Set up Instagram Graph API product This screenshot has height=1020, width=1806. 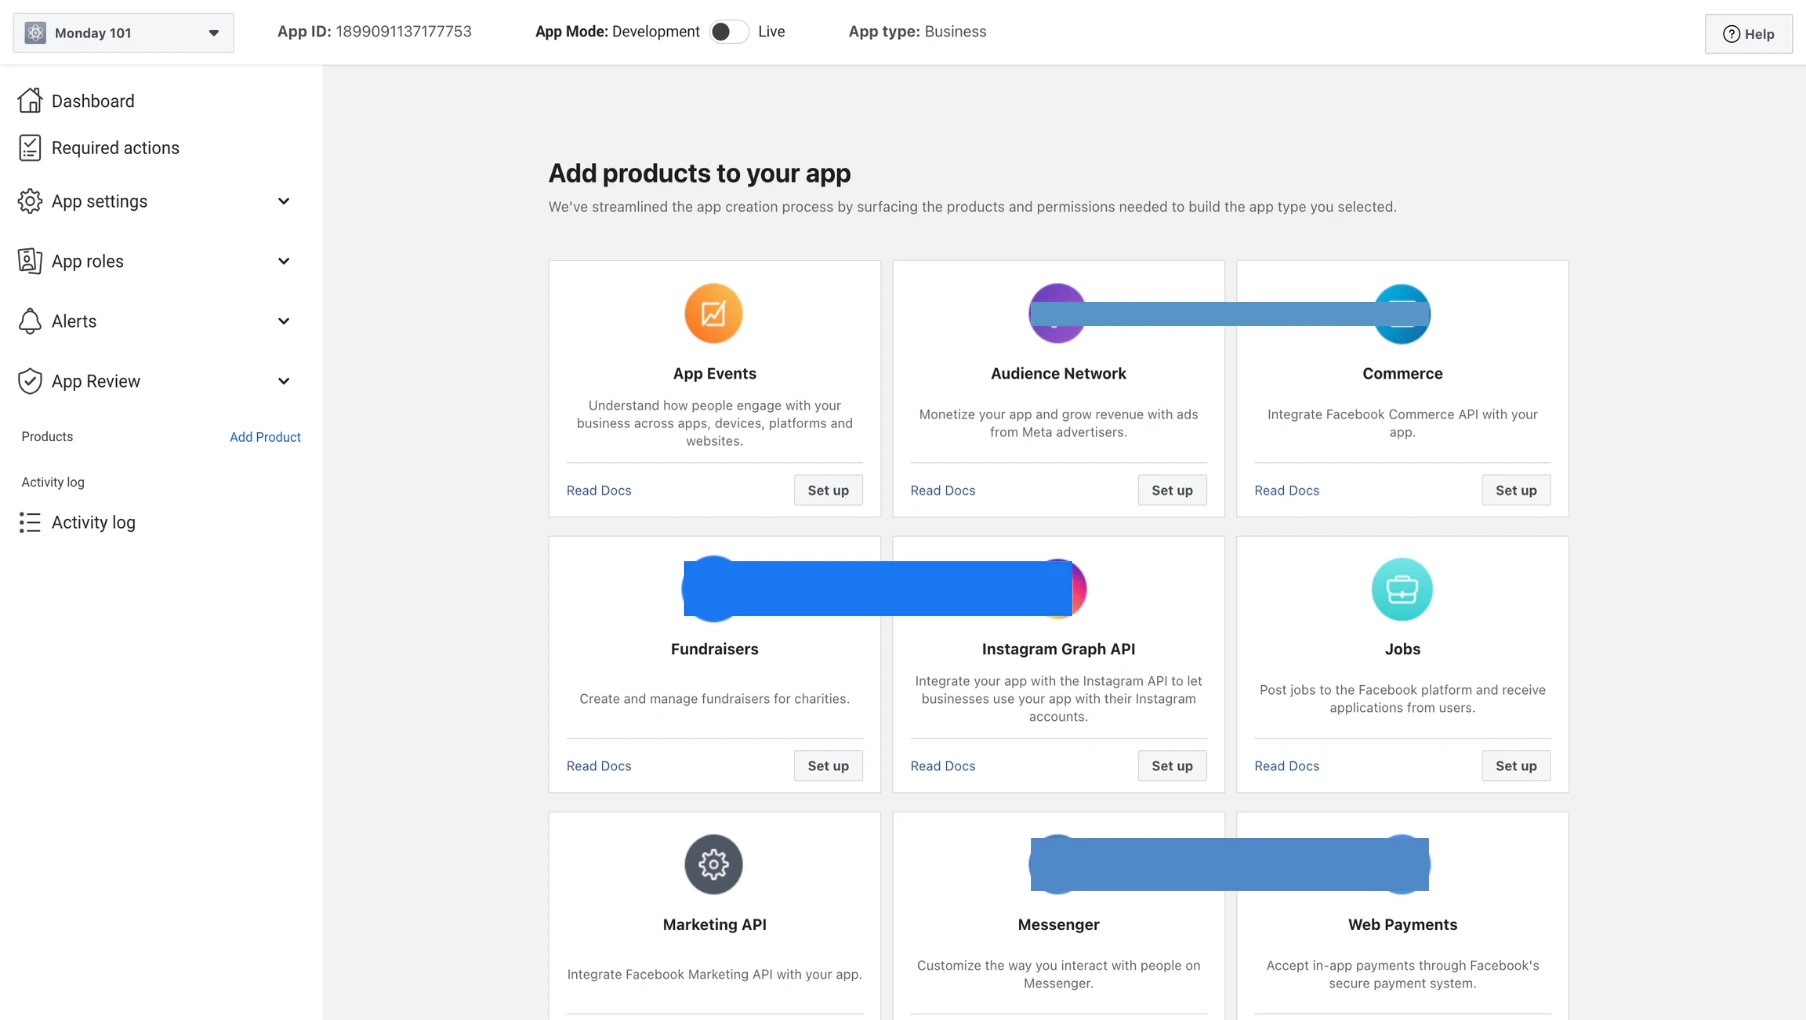pyautogui.click(x=1172, y=766)
